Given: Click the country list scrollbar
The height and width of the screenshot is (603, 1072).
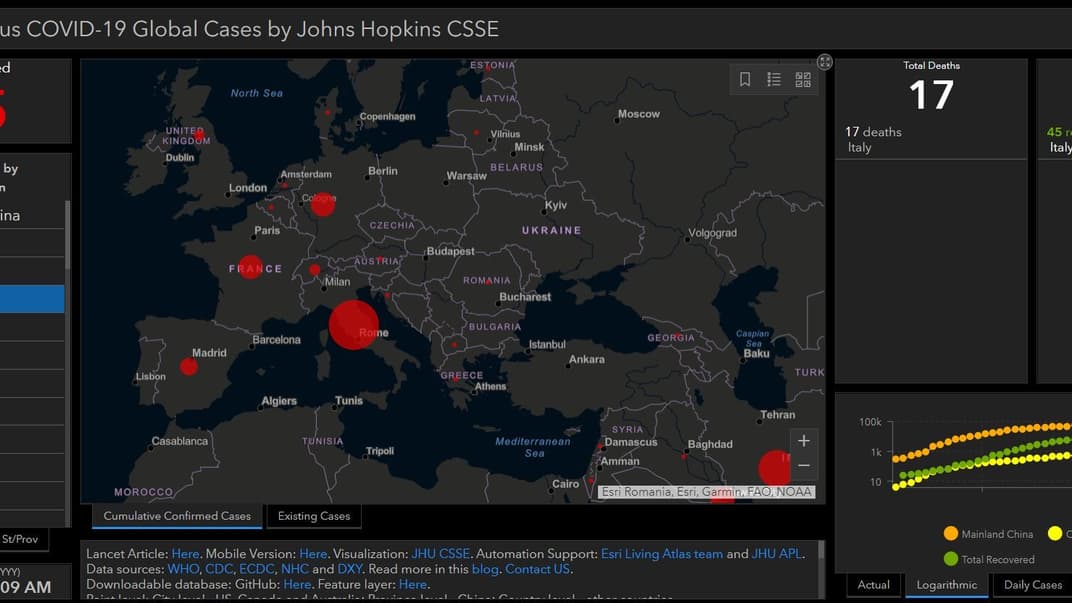Looking at the screenshot, I should 67,236.
